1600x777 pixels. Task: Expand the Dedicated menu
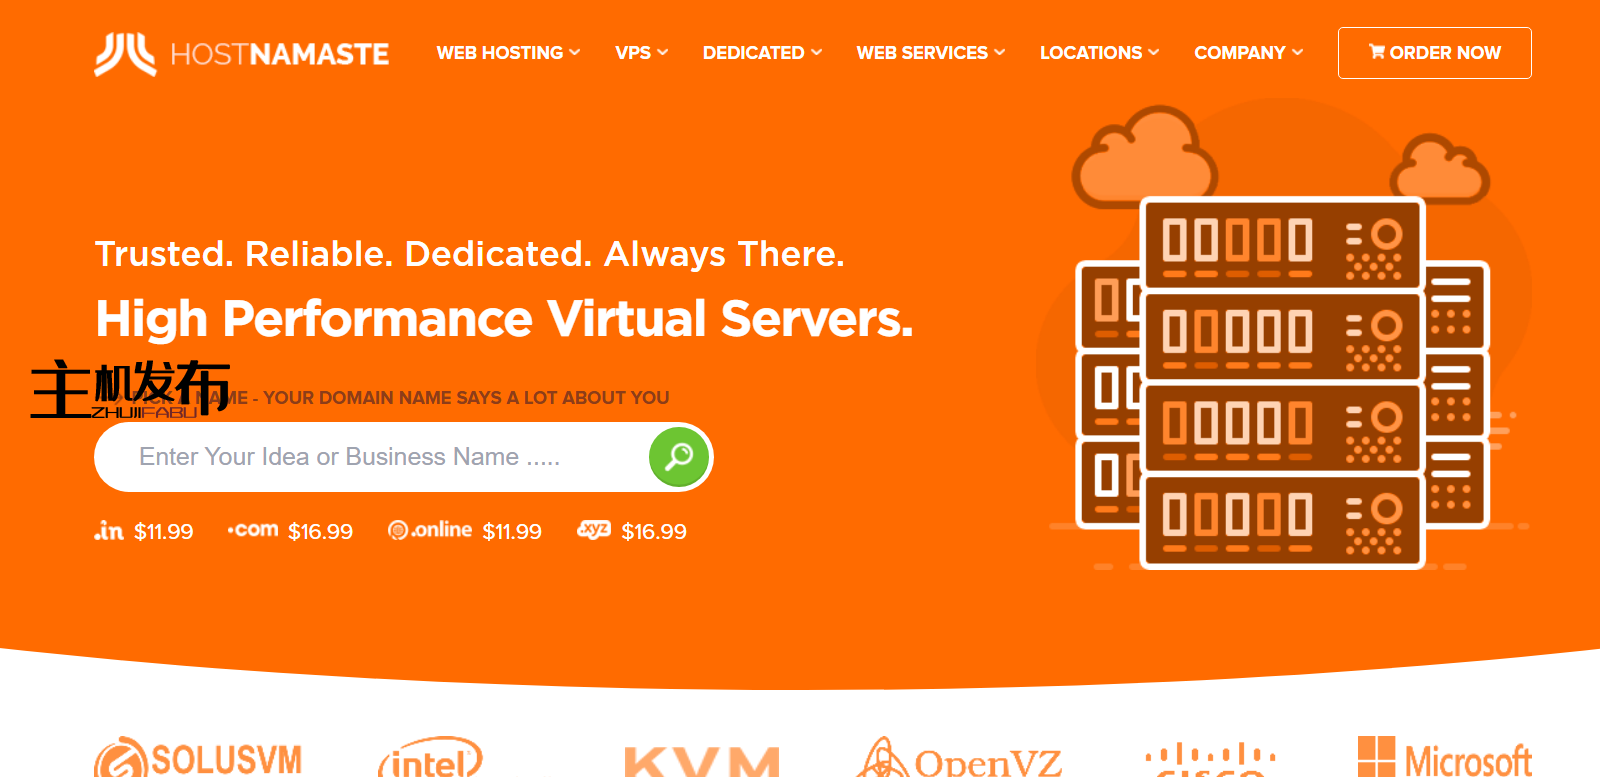[762, 53]
